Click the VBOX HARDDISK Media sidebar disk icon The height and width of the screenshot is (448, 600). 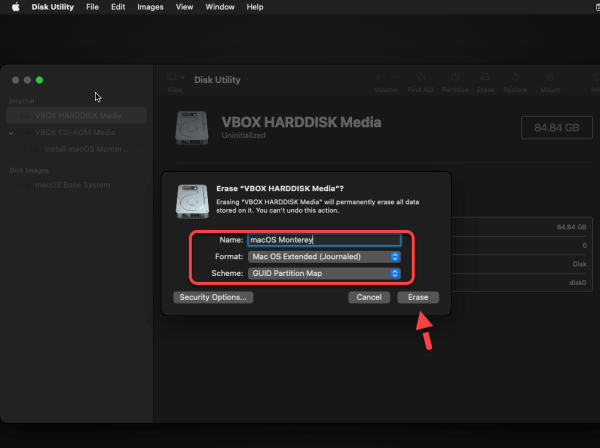click(25, 116)
